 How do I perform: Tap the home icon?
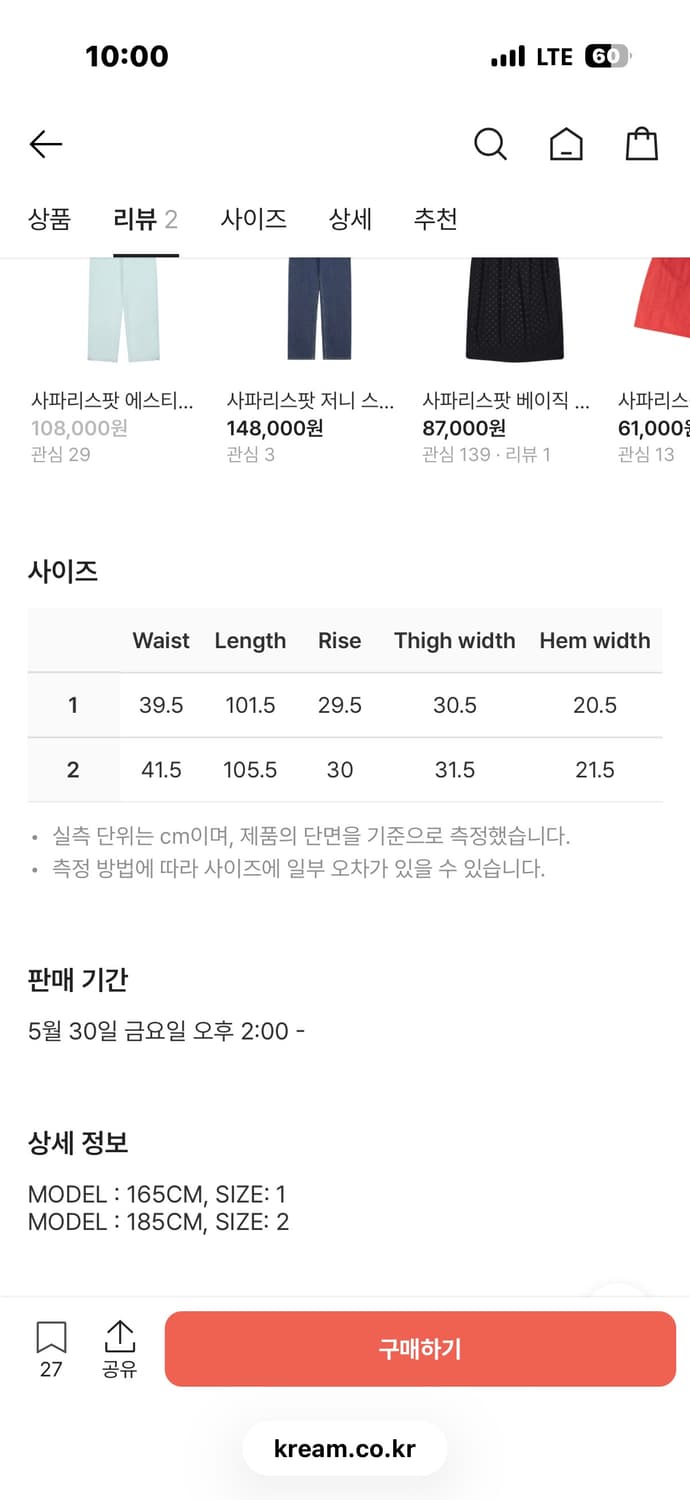566,143
